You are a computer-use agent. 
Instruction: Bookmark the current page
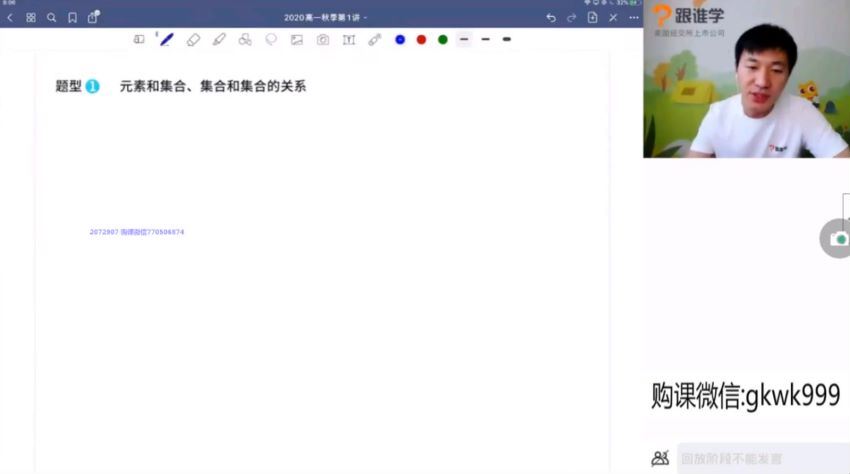[x=72, y=18]
